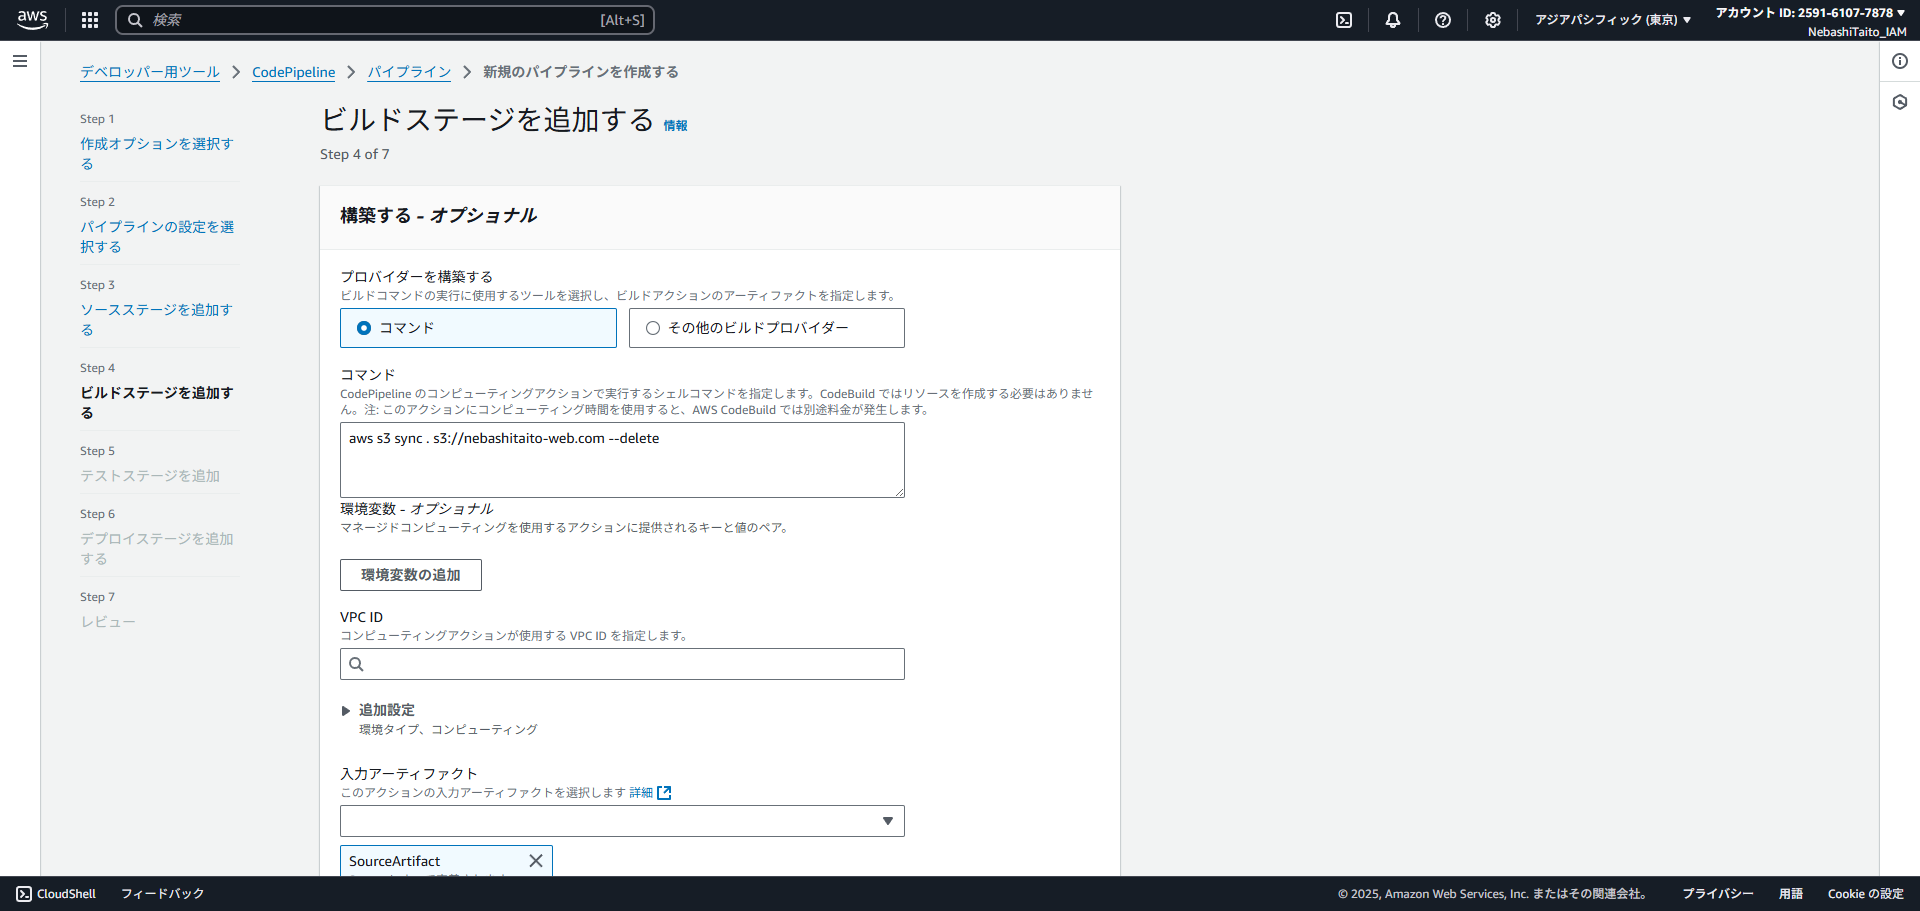Open the 入力アーティファクト dropdown
The width and height of the screenshot is (1920, 911).
pyautogui.click(x=622, y=821)
